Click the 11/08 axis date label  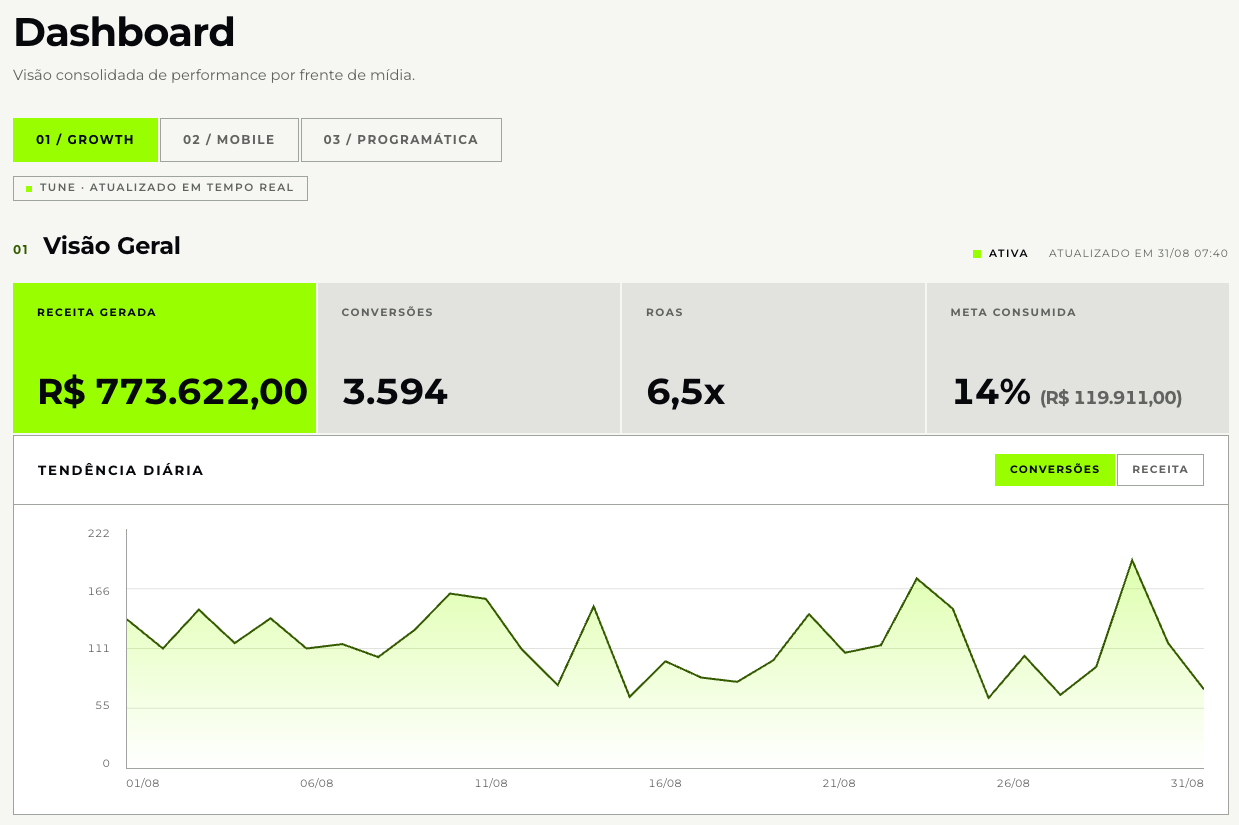(491, 783)
